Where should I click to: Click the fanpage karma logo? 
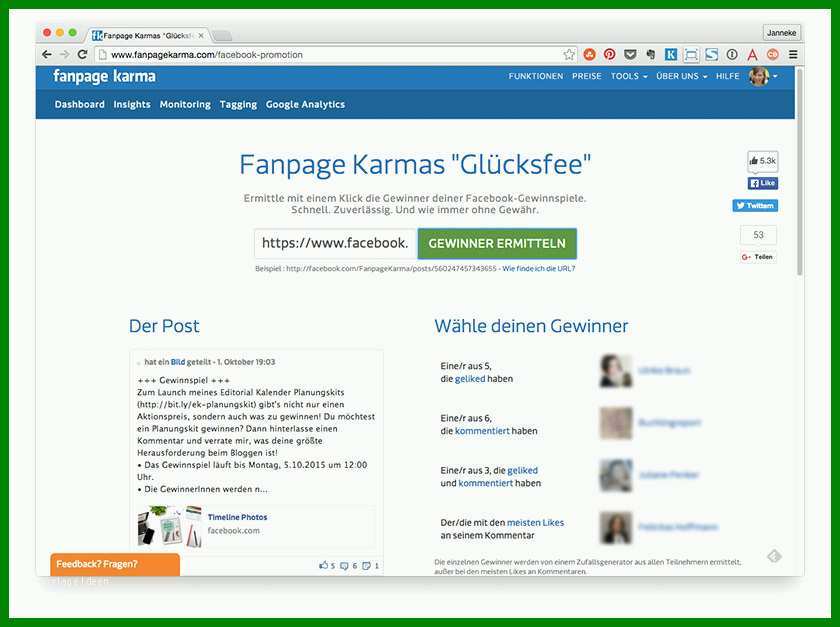pos(104,77)
